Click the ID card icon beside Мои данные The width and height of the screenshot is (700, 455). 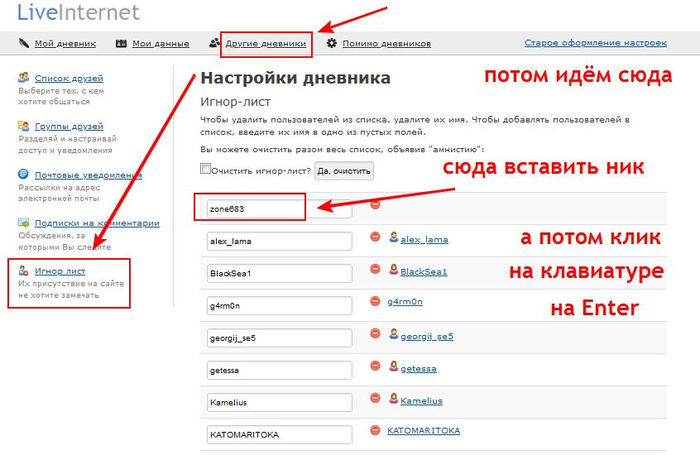click(x=121, y=43)
